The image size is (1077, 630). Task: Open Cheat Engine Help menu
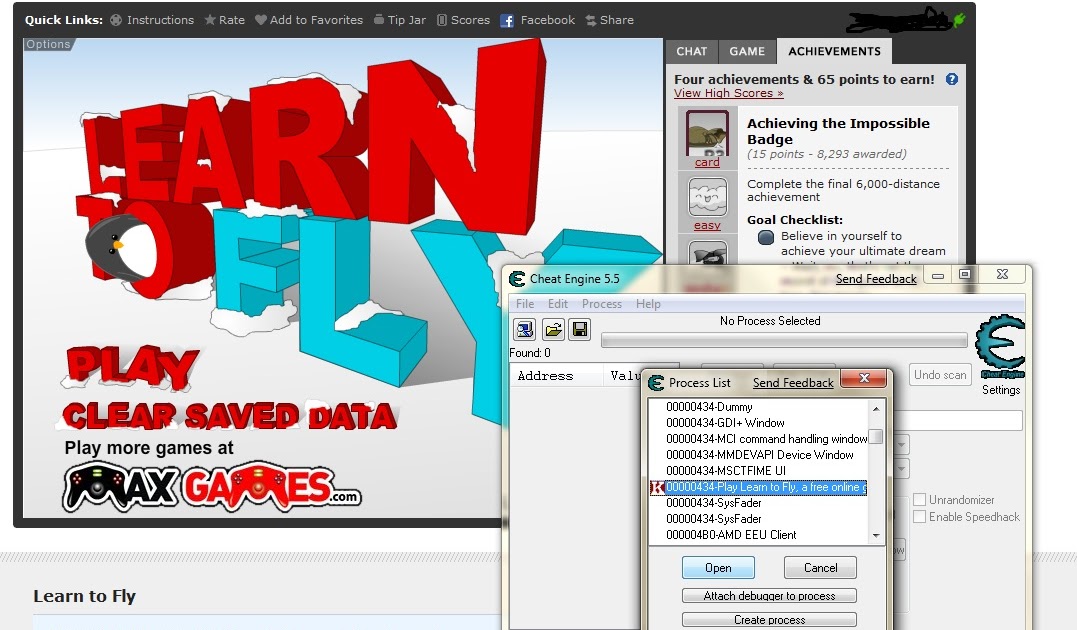coord(648,304)
